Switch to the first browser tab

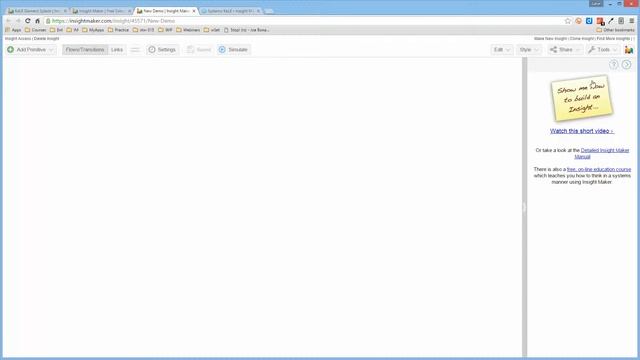[x=37, y=11]
